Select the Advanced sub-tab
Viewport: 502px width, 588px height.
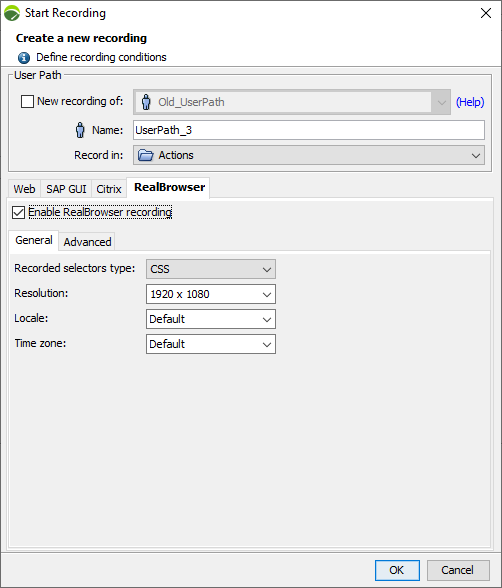pyautogui.click(x=87, y=242)
